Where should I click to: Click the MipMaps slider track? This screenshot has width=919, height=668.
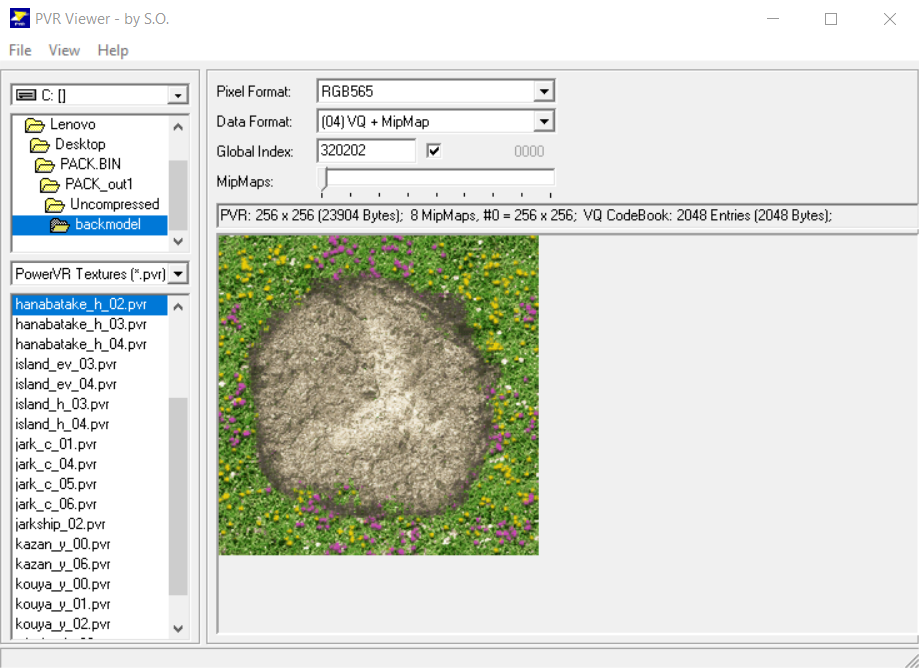click(438, 179)
